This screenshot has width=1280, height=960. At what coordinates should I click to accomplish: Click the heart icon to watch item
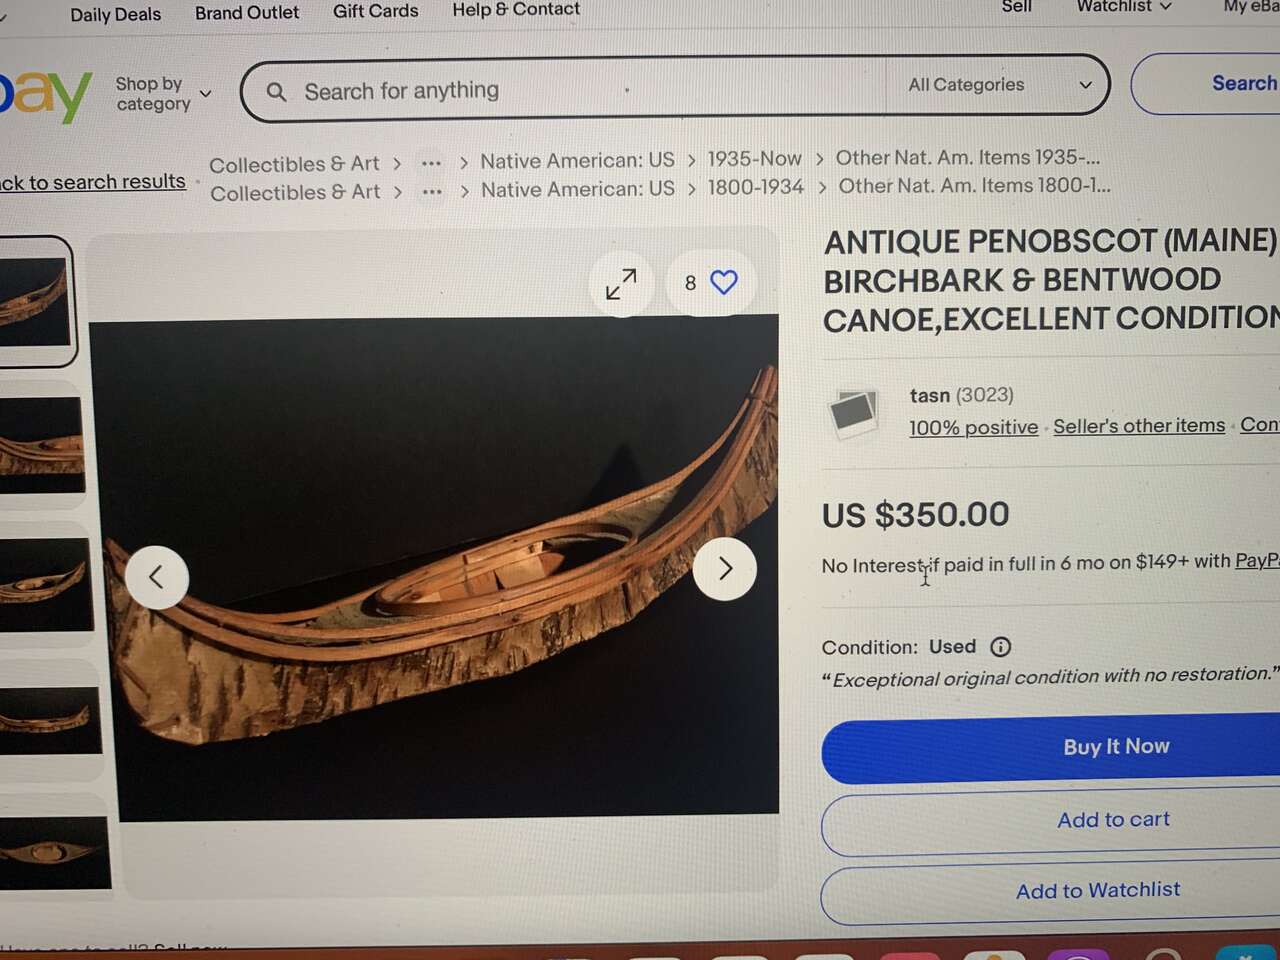click(x=724, y=283)
